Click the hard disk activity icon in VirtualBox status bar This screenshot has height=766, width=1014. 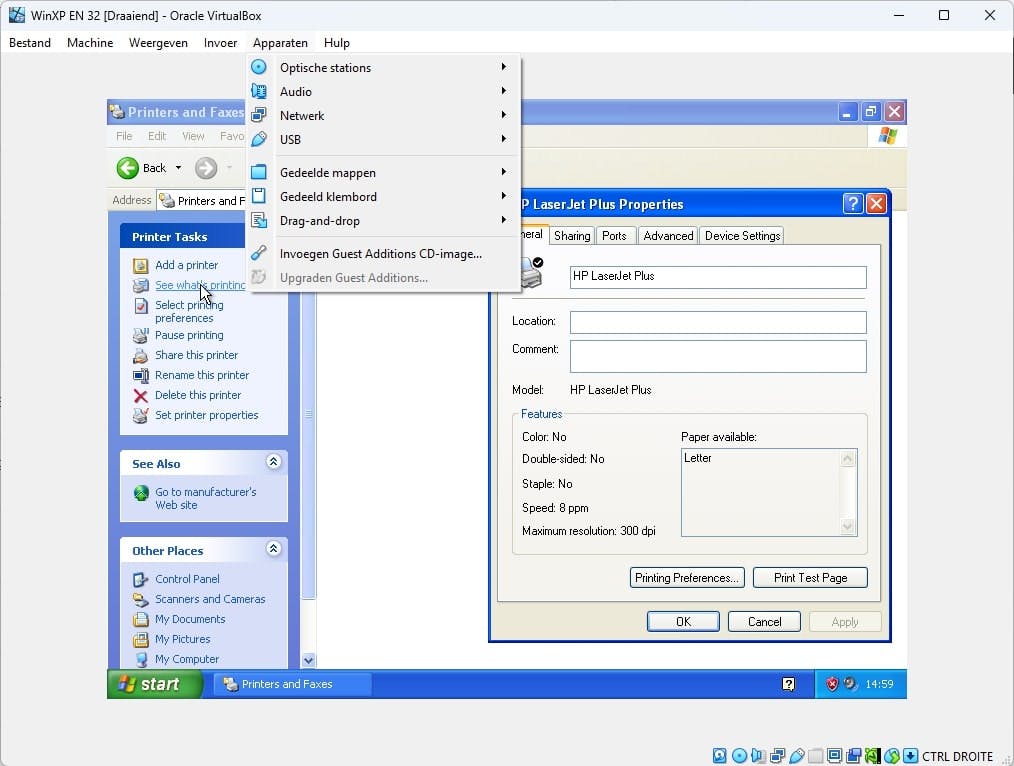coord(720,756)
